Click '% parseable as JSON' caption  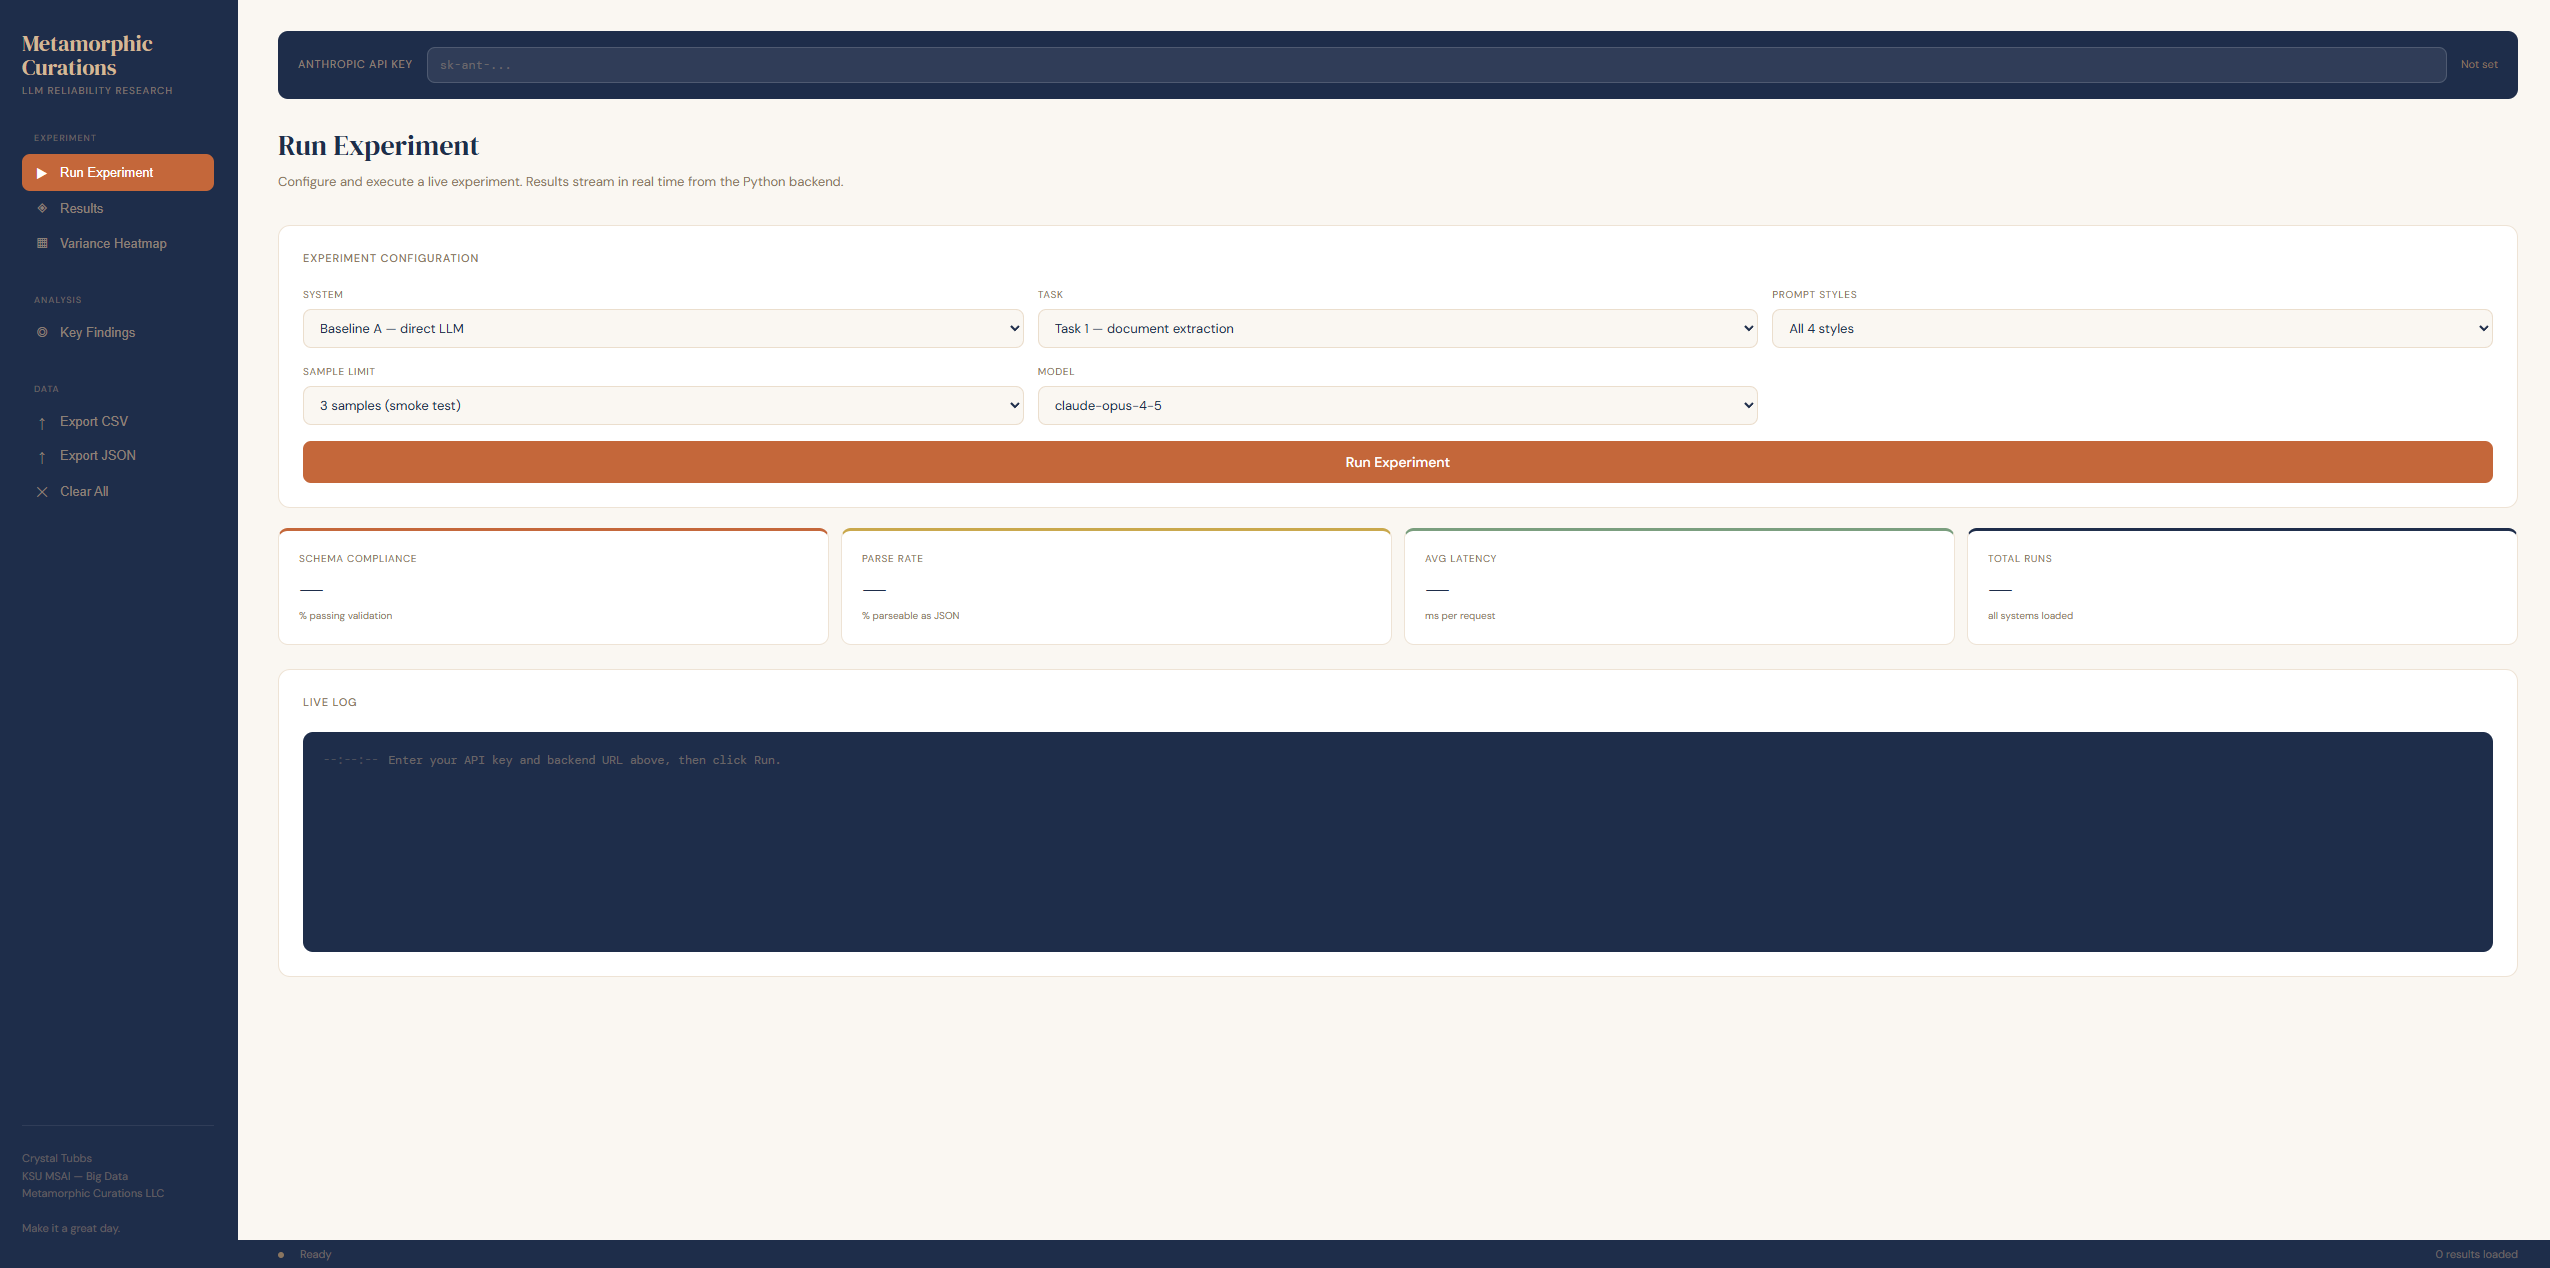click(x=910, y=616)
